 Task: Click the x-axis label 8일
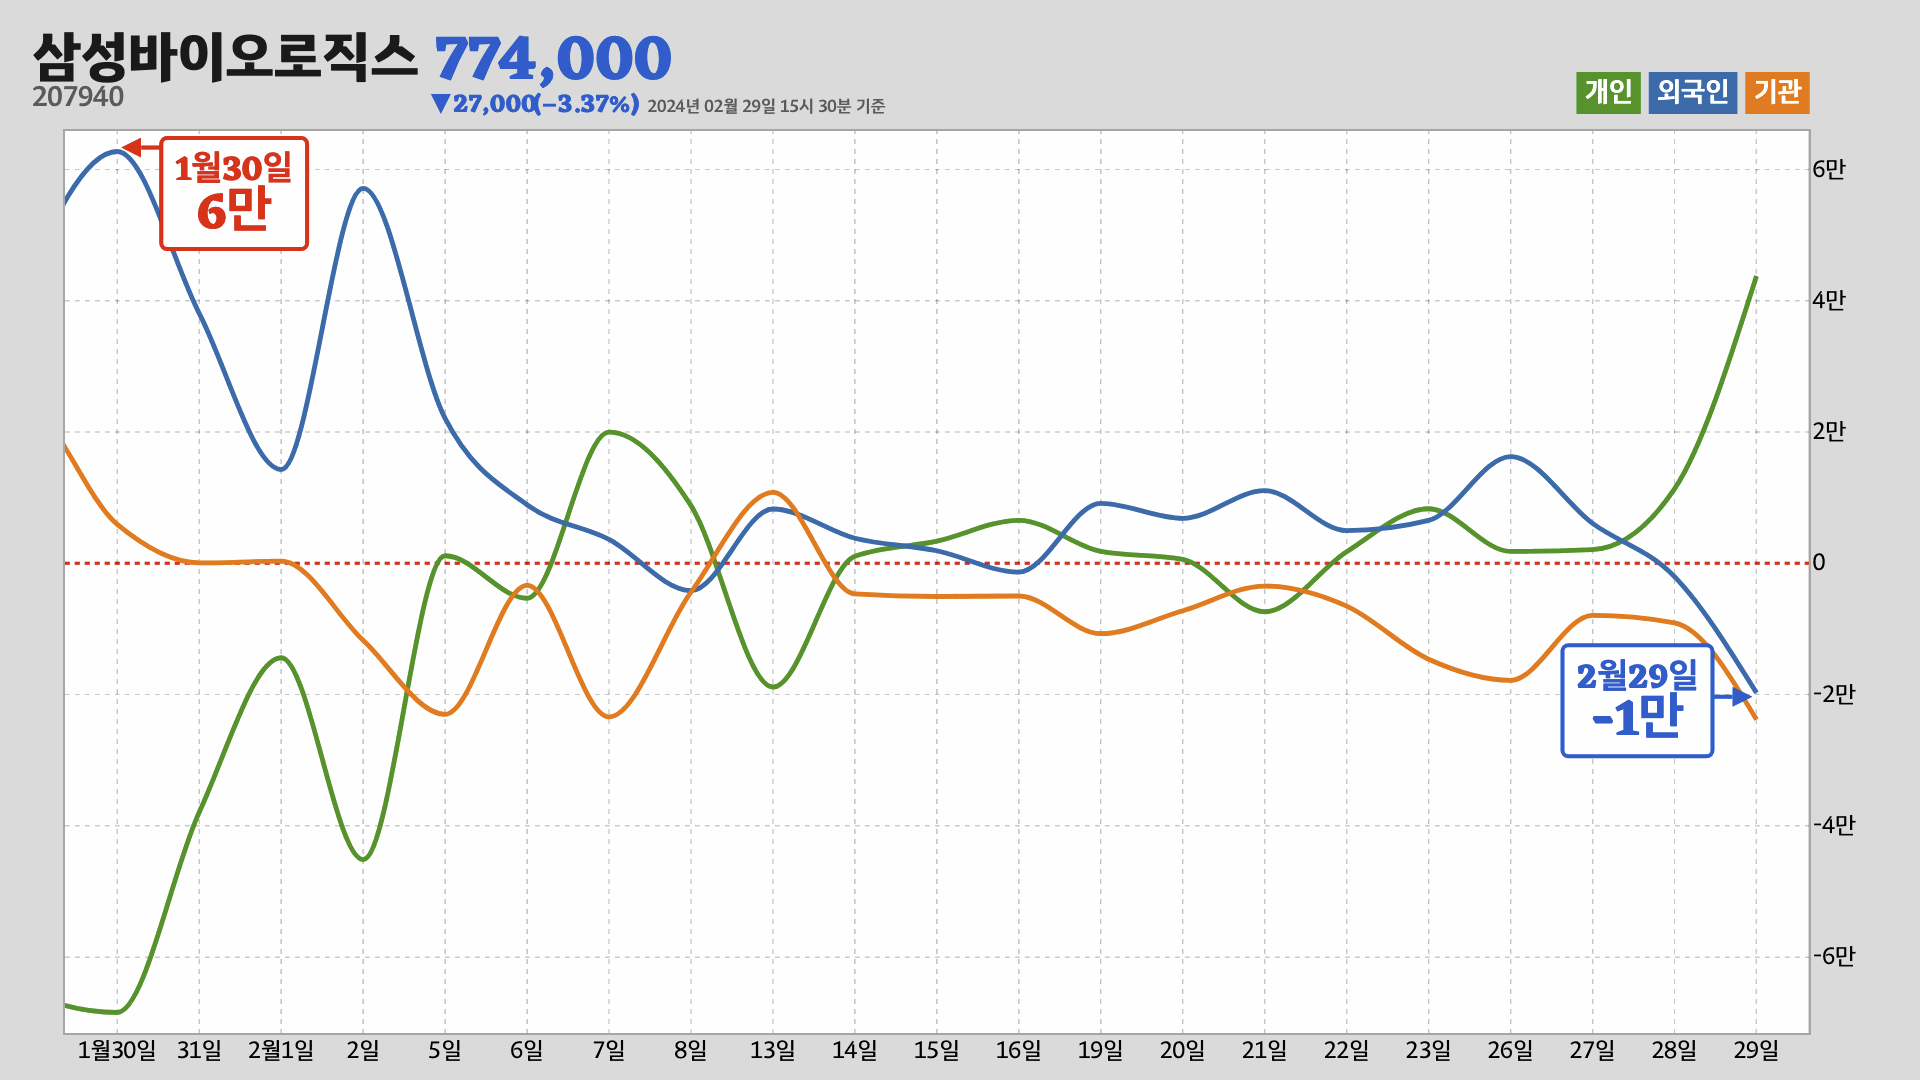coord(691,1051)
